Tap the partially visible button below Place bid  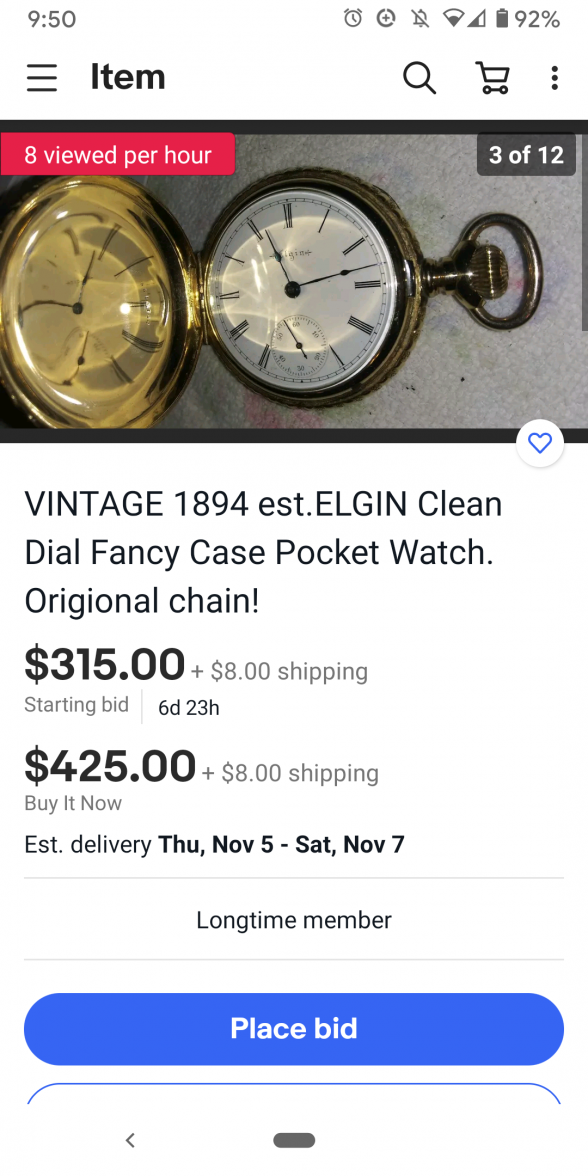[x=294, y=1094]
